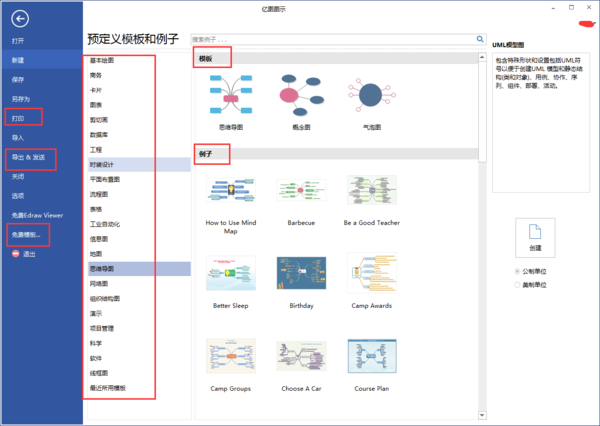Screen dimensions: 600x426
Task: Select the 科学 category
Action: pos(96,343)
